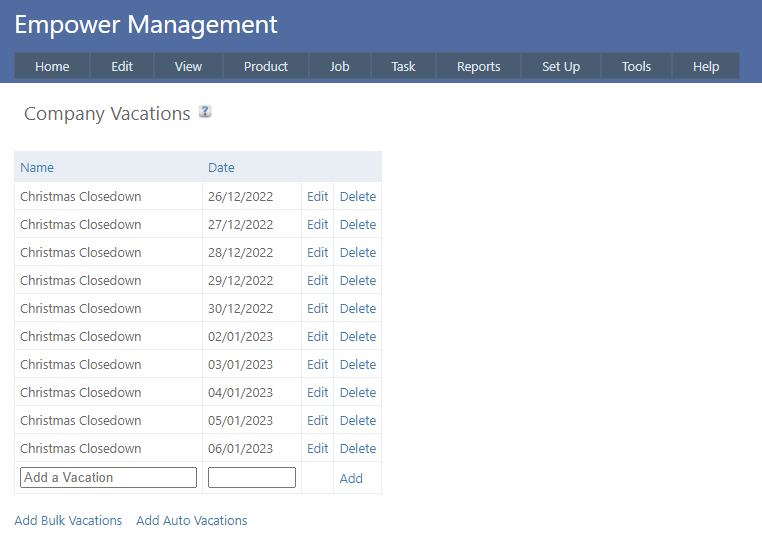Edit the 26/12/2022 Christmas Closedown entry
This screenshot has width=762, height=553.
tap(317, 197)
